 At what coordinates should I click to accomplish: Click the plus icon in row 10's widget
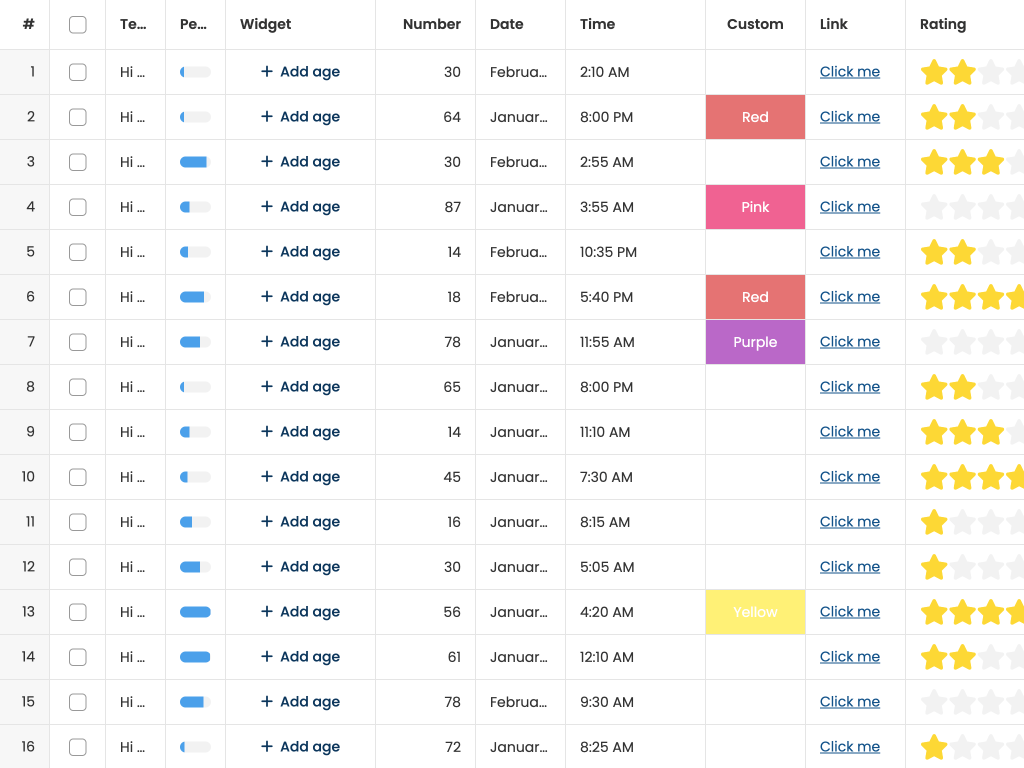[267, 477]
